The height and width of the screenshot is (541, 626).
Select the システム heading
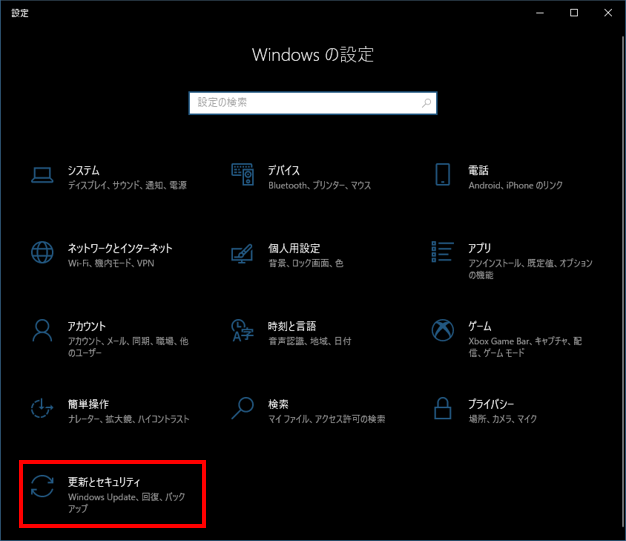coord(83,170)
